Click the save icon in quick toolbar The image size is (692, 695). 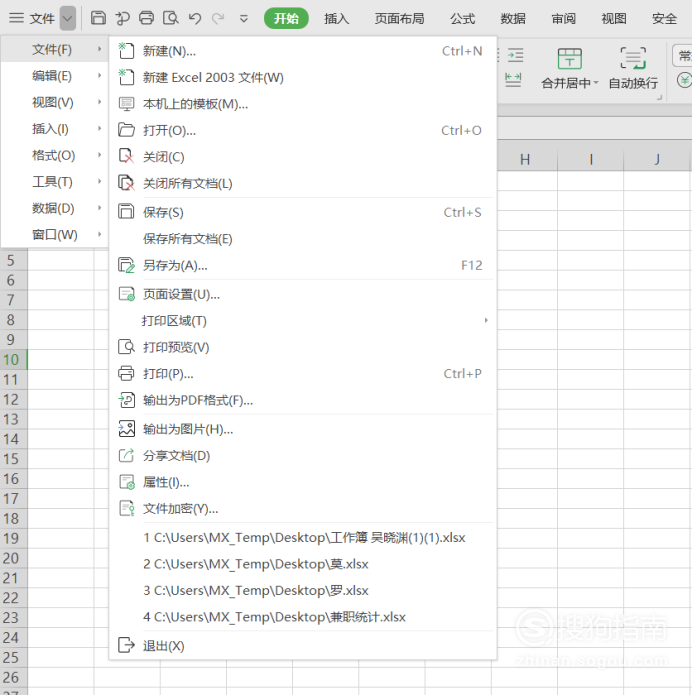click(x=98, y=18)
